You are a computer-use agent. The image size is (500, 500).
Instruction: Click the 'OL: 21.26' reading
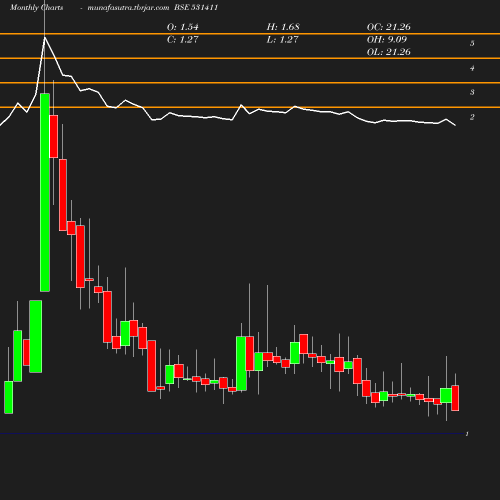click(x=389, y=52)
